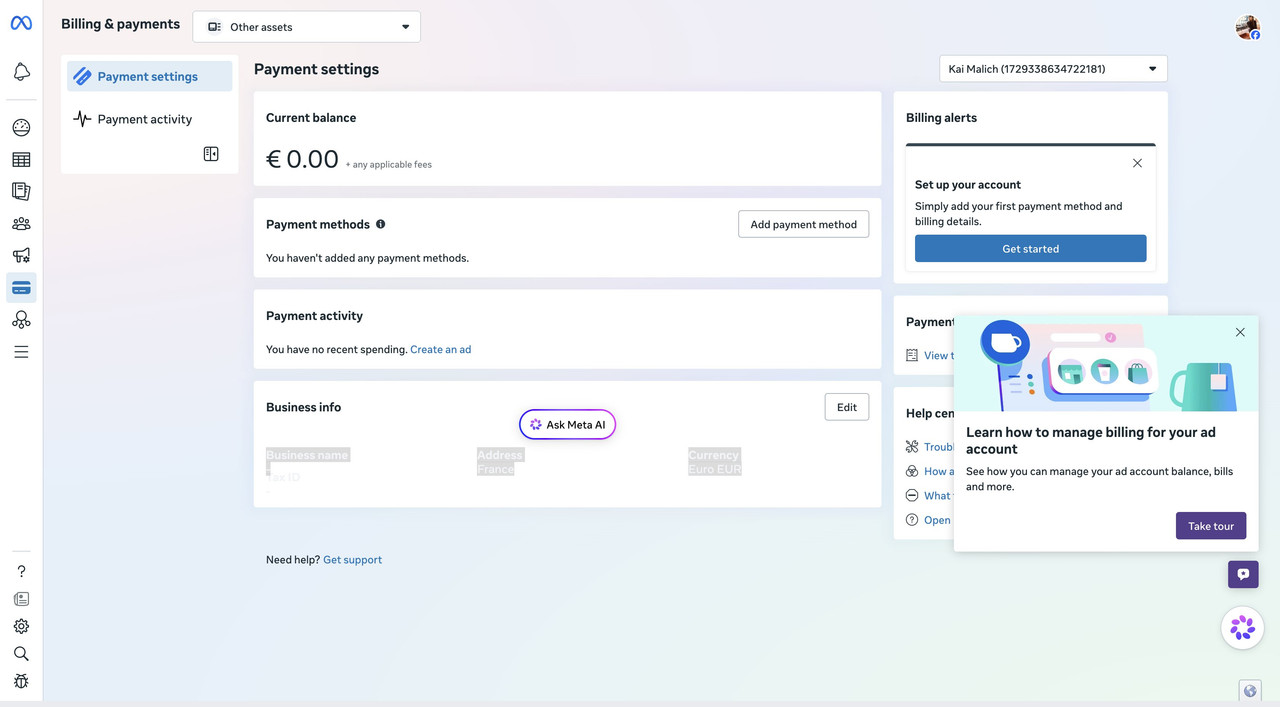This screenshot has height=707, width=1280.
Task: Open the help question mark icon in sidebar
Action: [21, 572]
